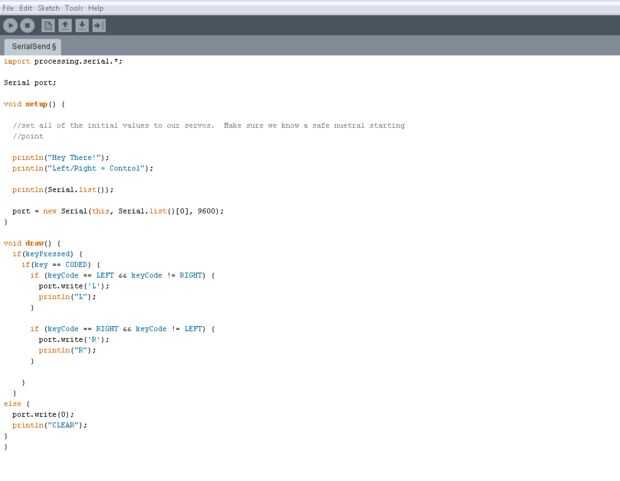This screenshot has height=481, width=620.
Task: Click the 'void draw()' line
Action: 32,243
